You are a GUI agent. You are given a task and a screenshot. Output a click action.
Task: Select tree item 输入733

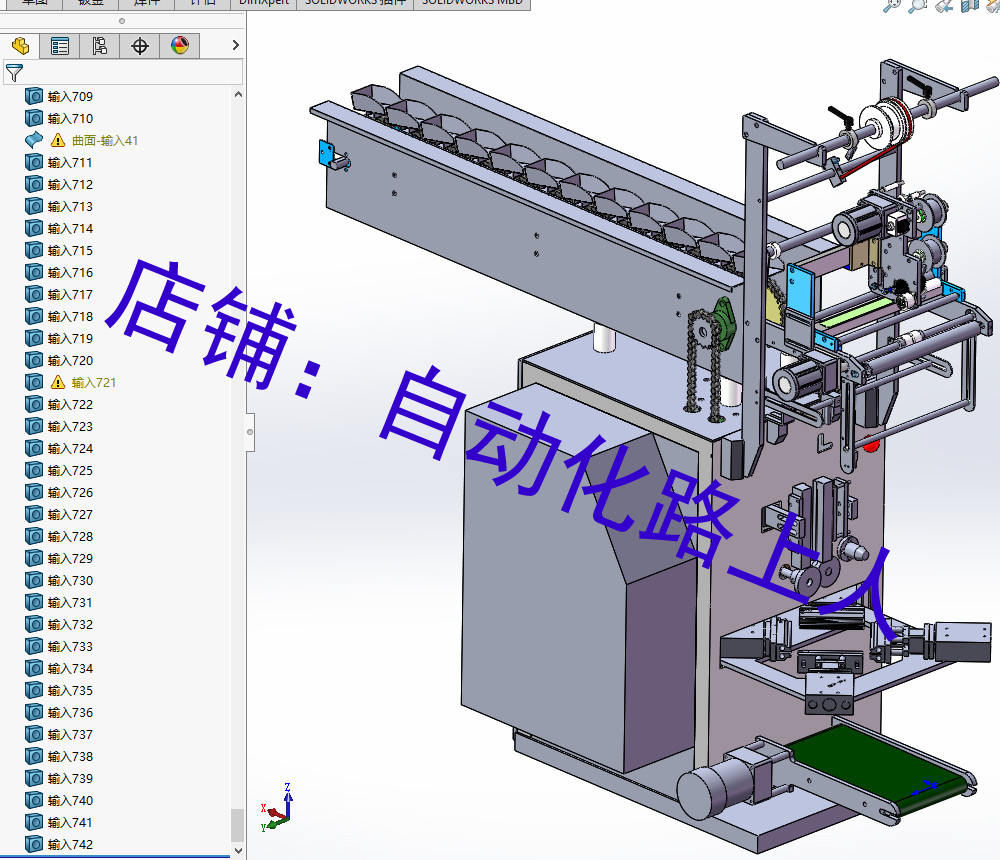(70, 646)
